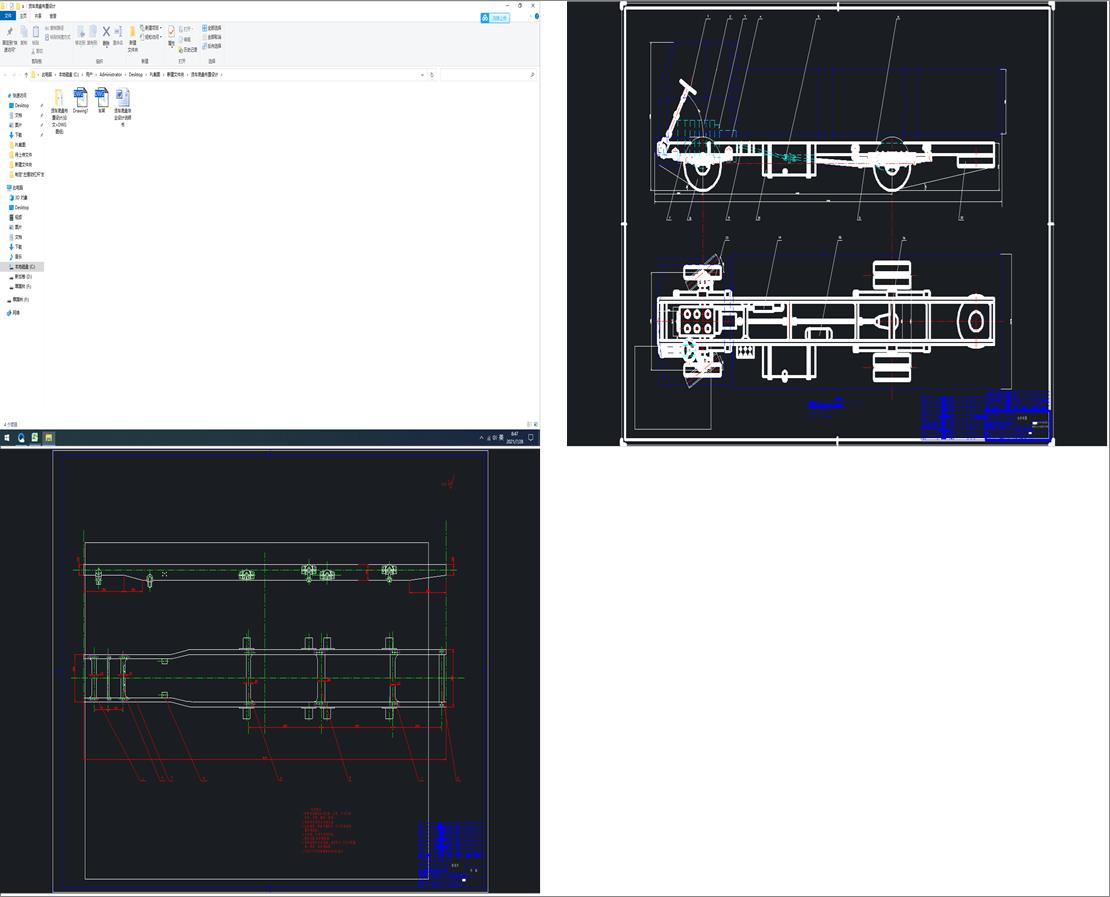1110x897 pixels.
Task: Click the Copy path button
Action: [x=57, y=28]
